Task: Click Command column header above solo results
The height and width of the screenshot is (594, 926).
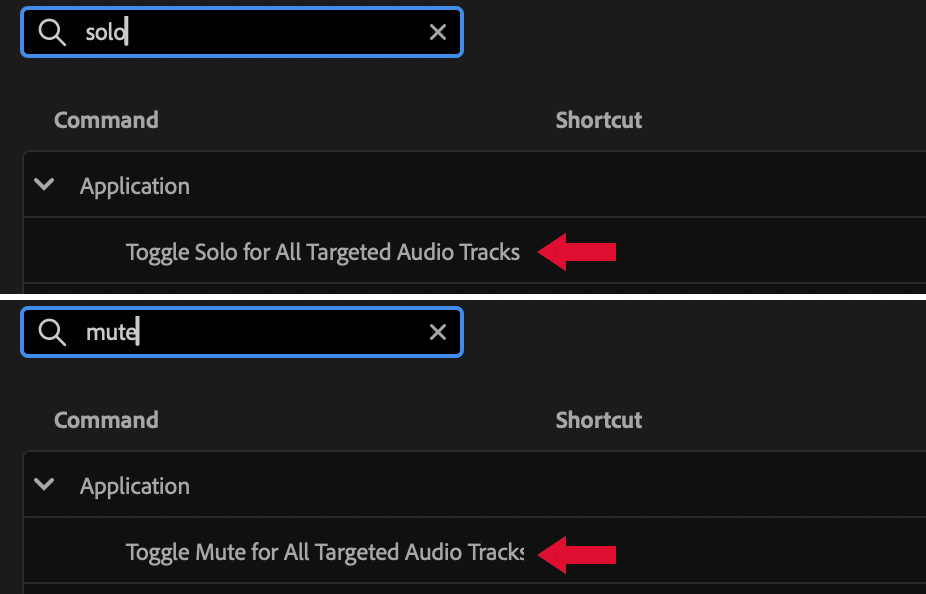Action: pos(106,120)
